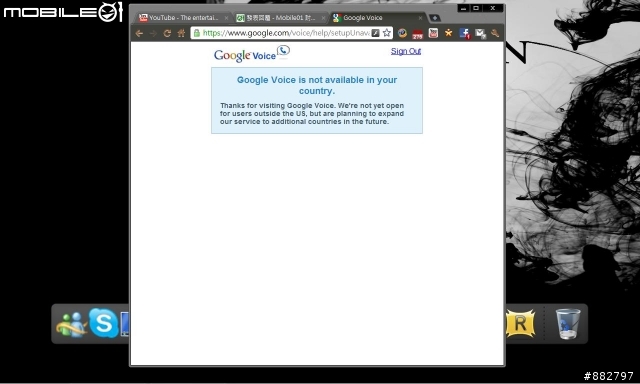Open the Facebook extension icon
This screenshot has width=640, height=384.
click(464, 33)
